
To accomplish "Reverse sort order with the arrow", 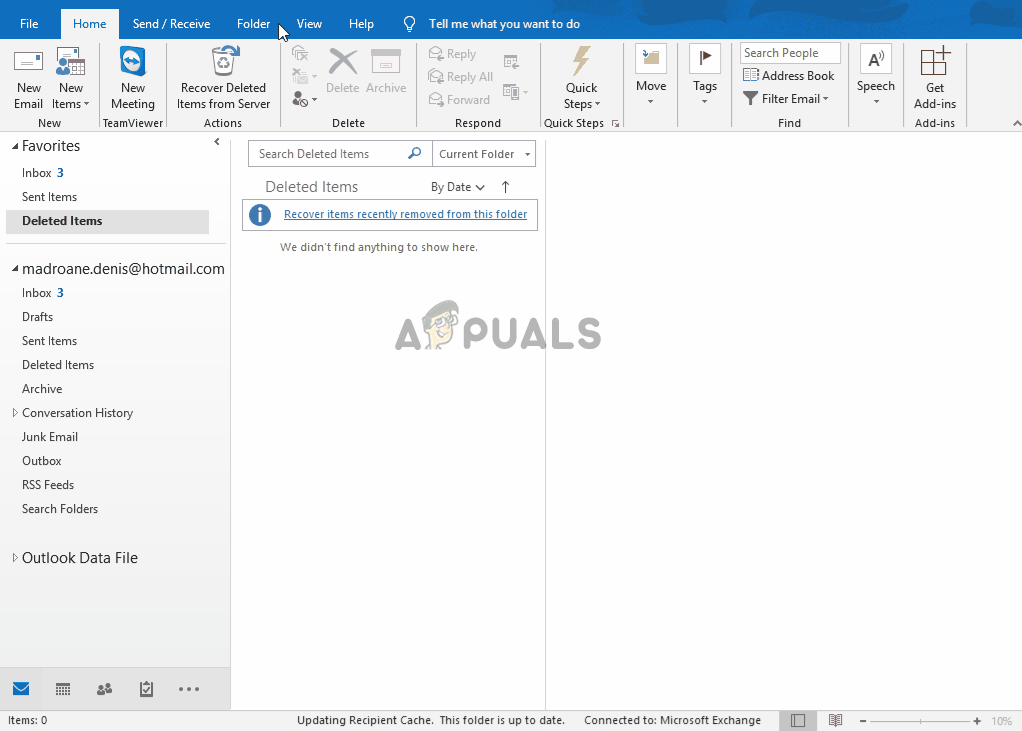I will tap(505, 187).
